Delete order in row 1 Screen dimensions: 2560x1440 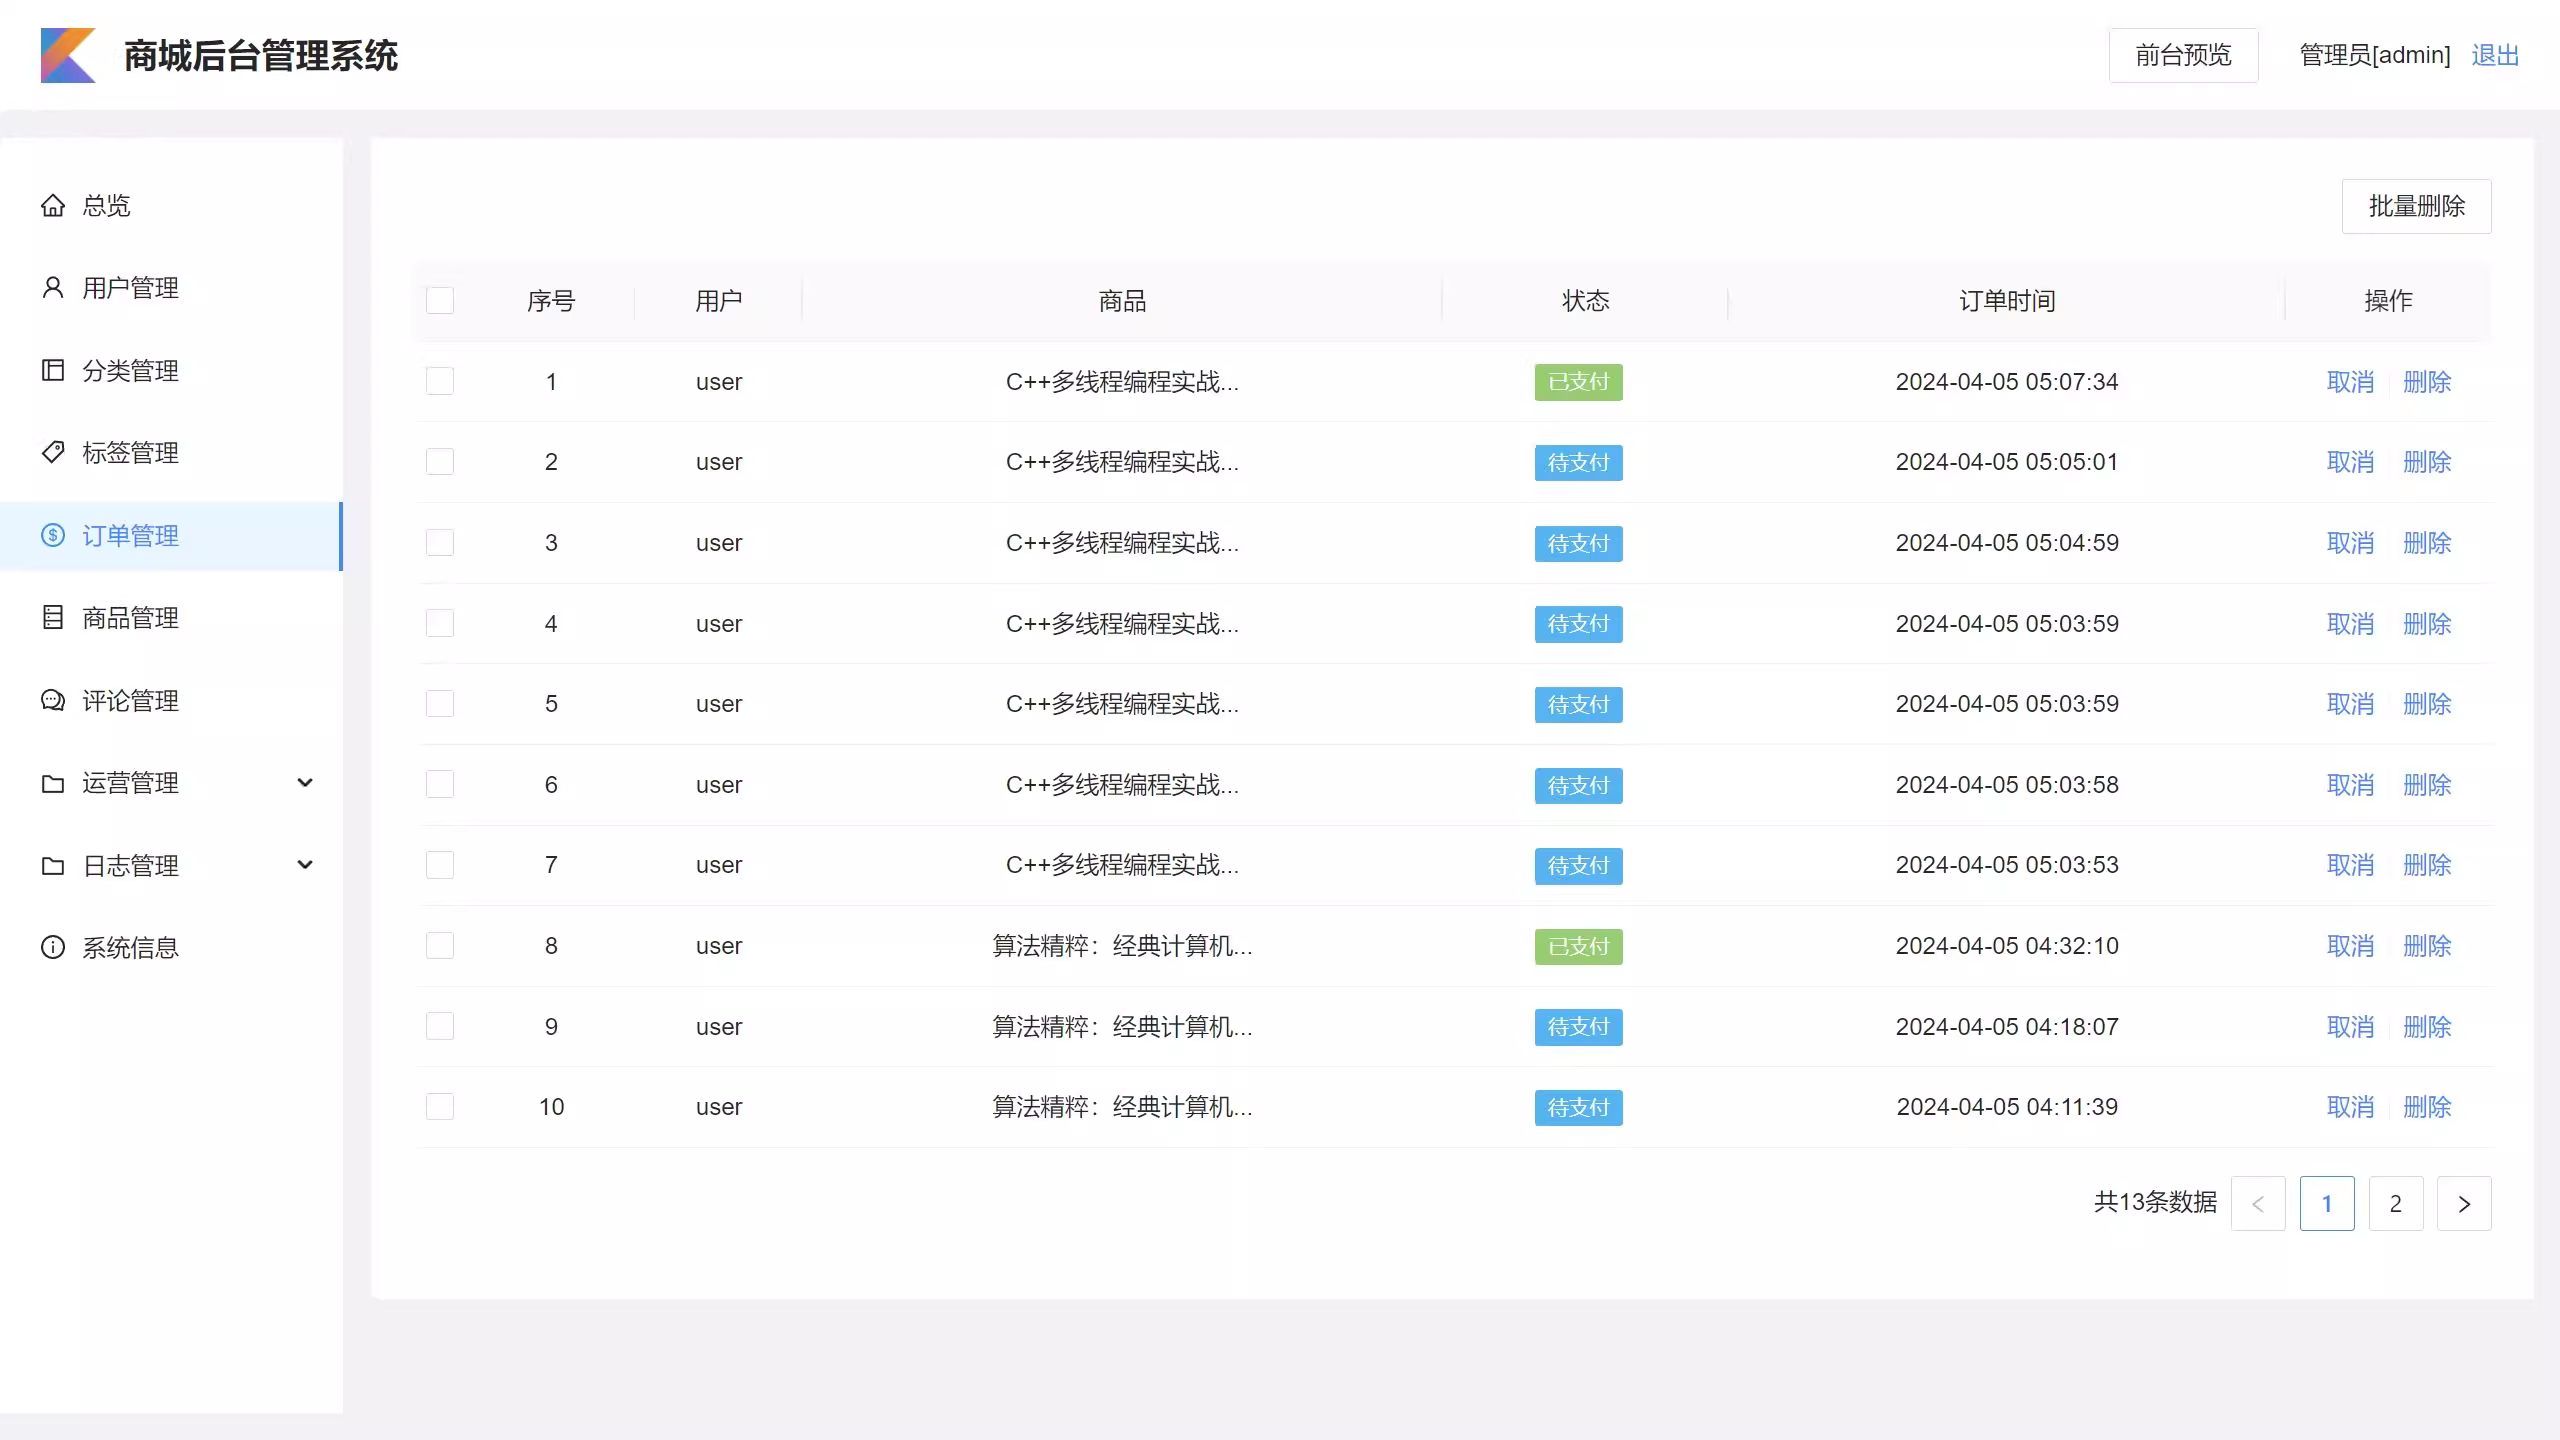[2427, 381]
